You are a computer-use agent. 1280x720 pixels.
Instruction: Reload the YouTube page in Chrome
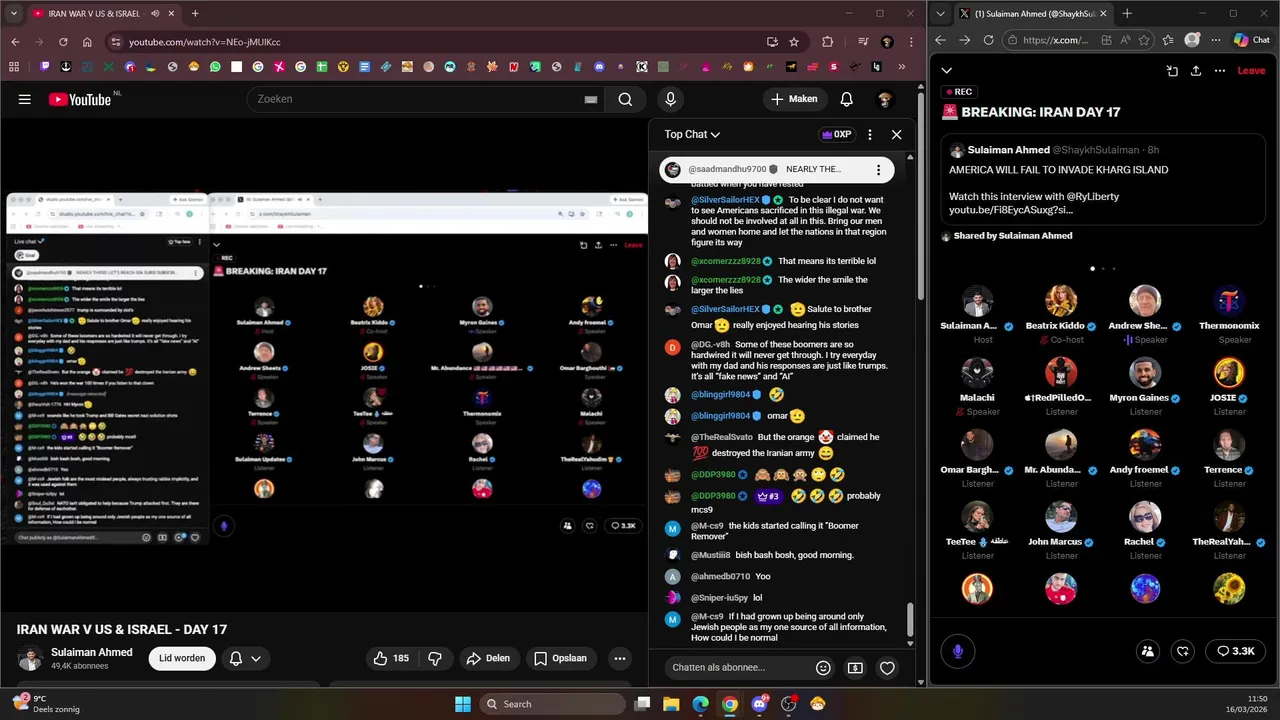point(63,42)
